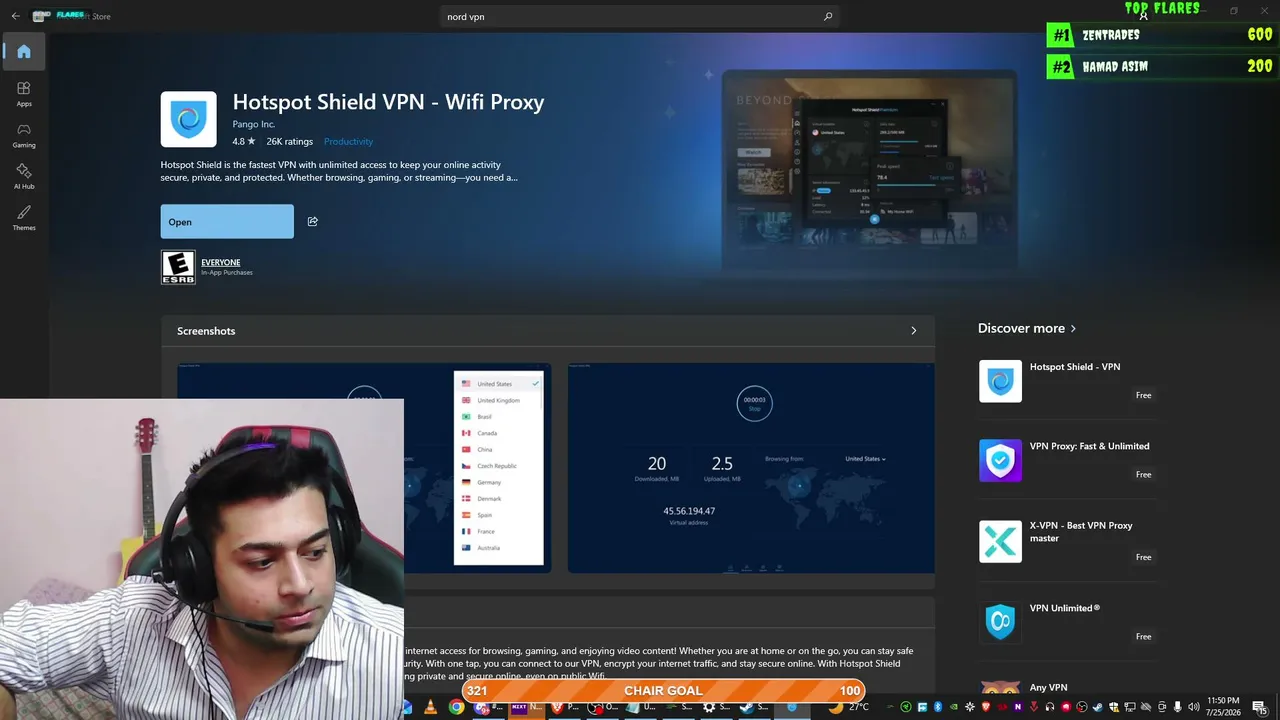1280x720 pixels.
Task: Expand the Screenshots section chevron
Action: (x=913, y=331)
